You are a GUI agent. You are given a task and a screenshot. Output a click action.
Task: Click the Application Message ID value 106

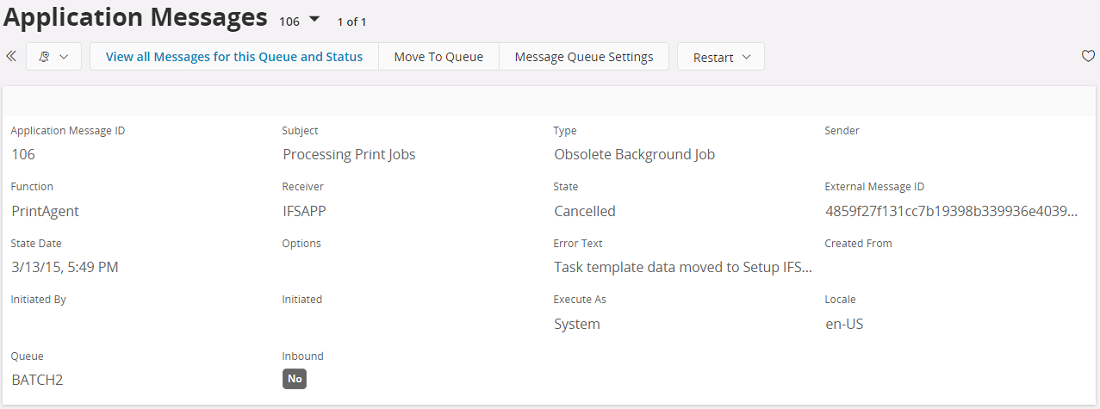(x=24, y=154)
